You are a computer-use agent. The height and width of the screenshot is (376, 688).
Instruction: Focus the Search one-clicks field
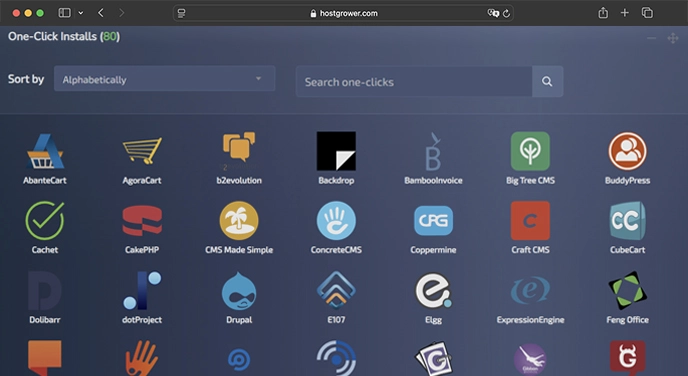[x=414, y=82]
